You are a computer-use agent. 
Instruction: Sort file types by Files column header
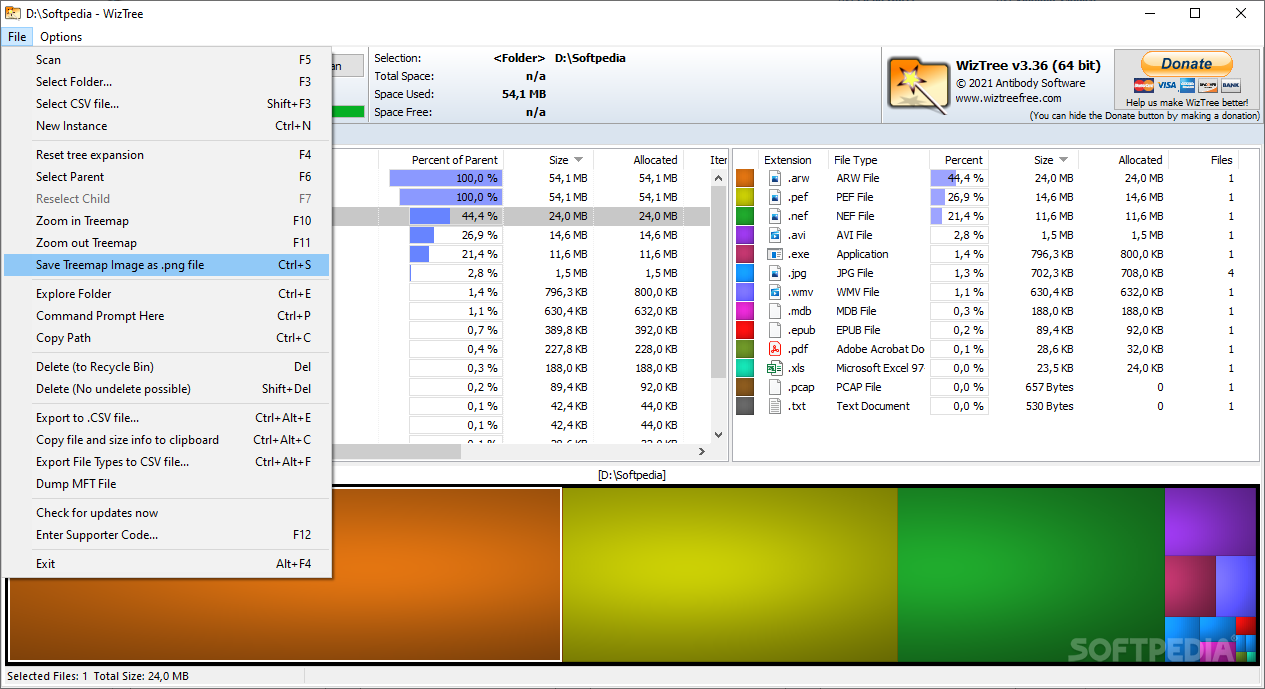pos(1204,160)
